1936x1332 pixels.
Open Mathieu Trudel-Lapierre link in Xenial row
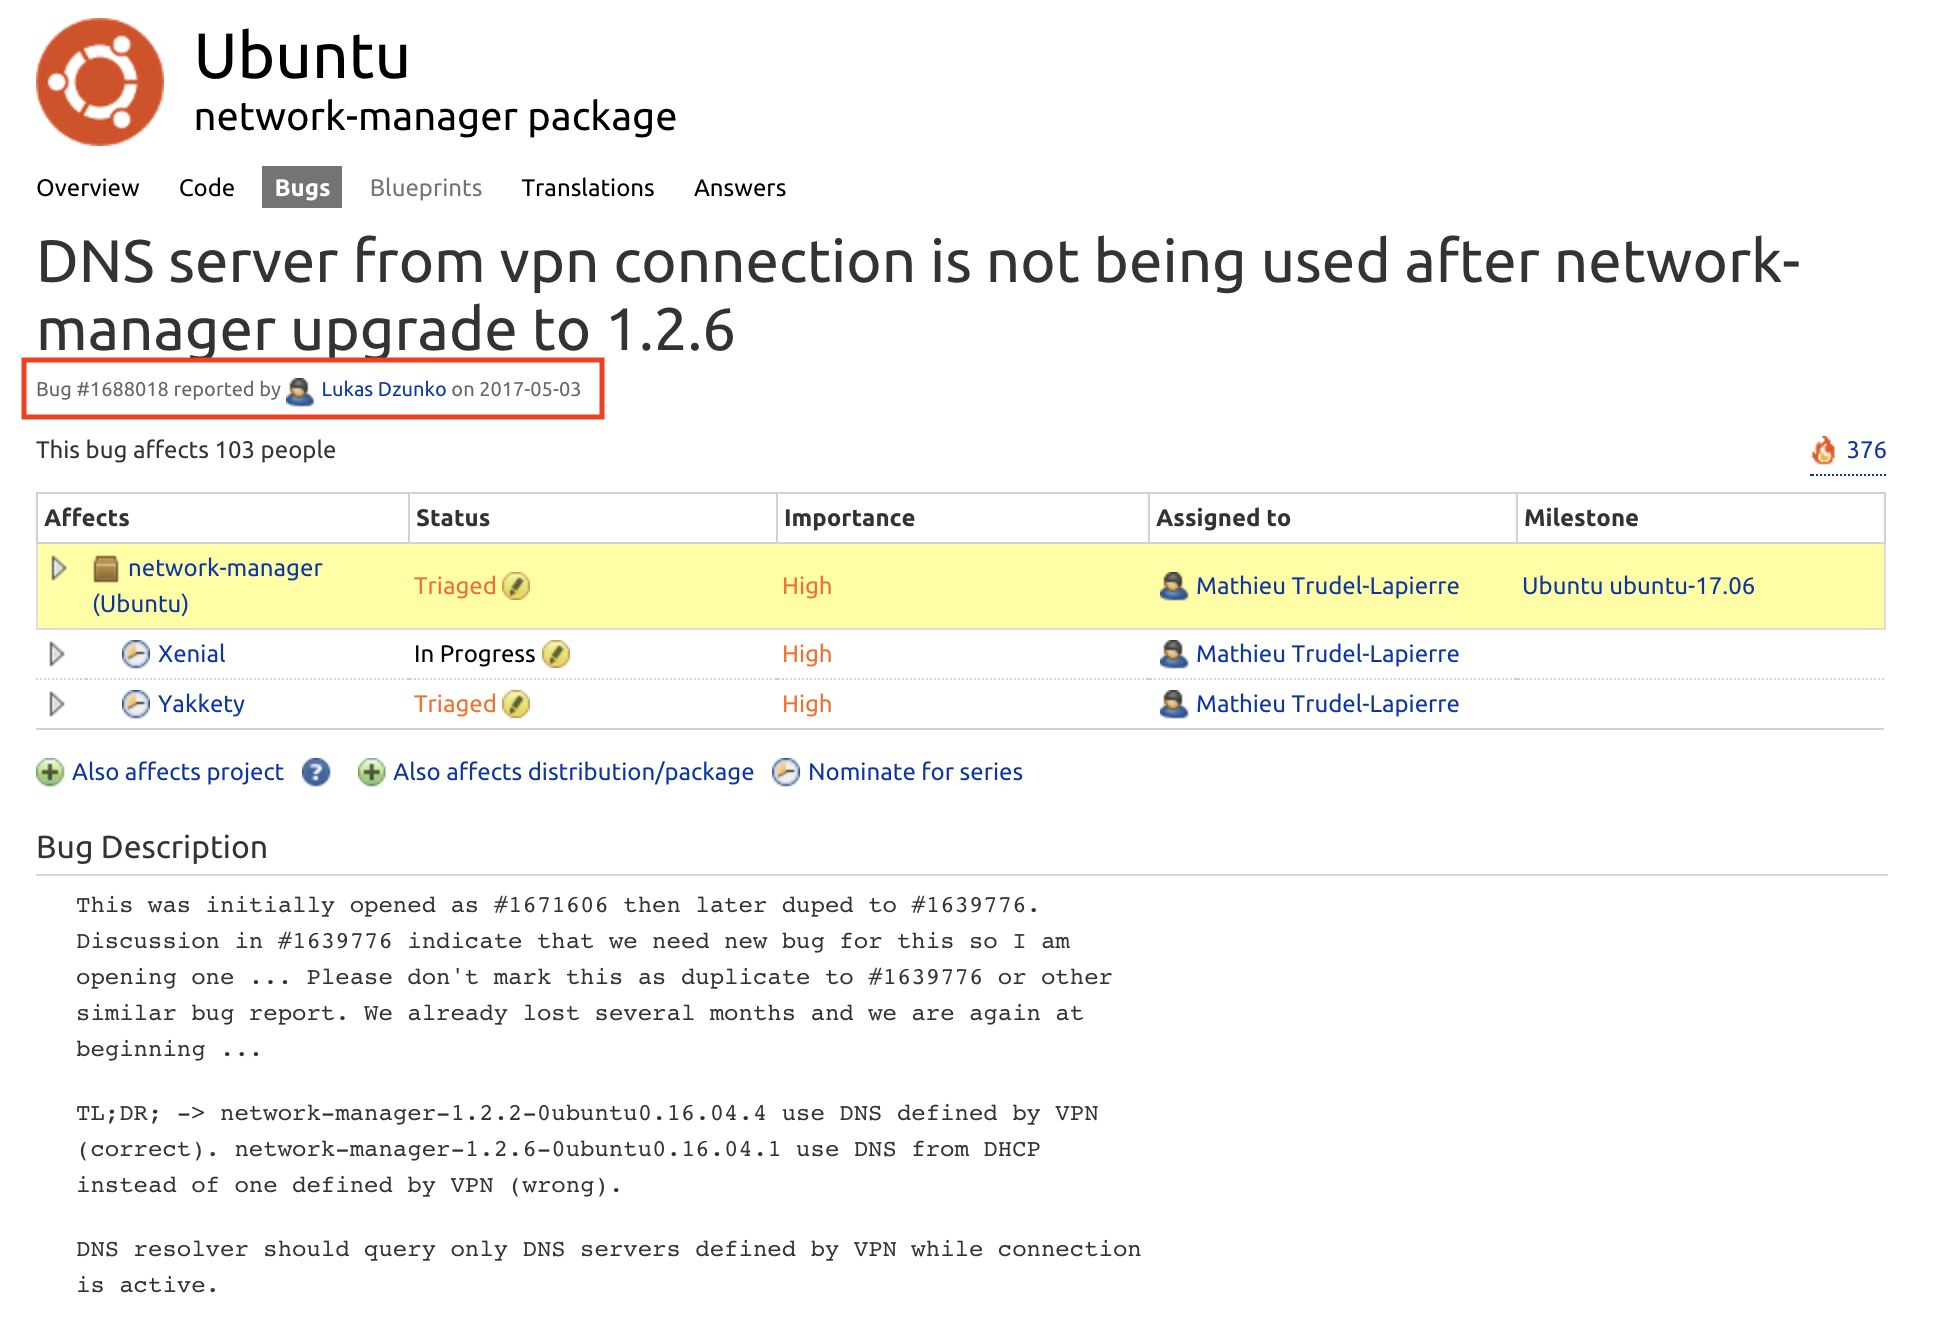1327,654
